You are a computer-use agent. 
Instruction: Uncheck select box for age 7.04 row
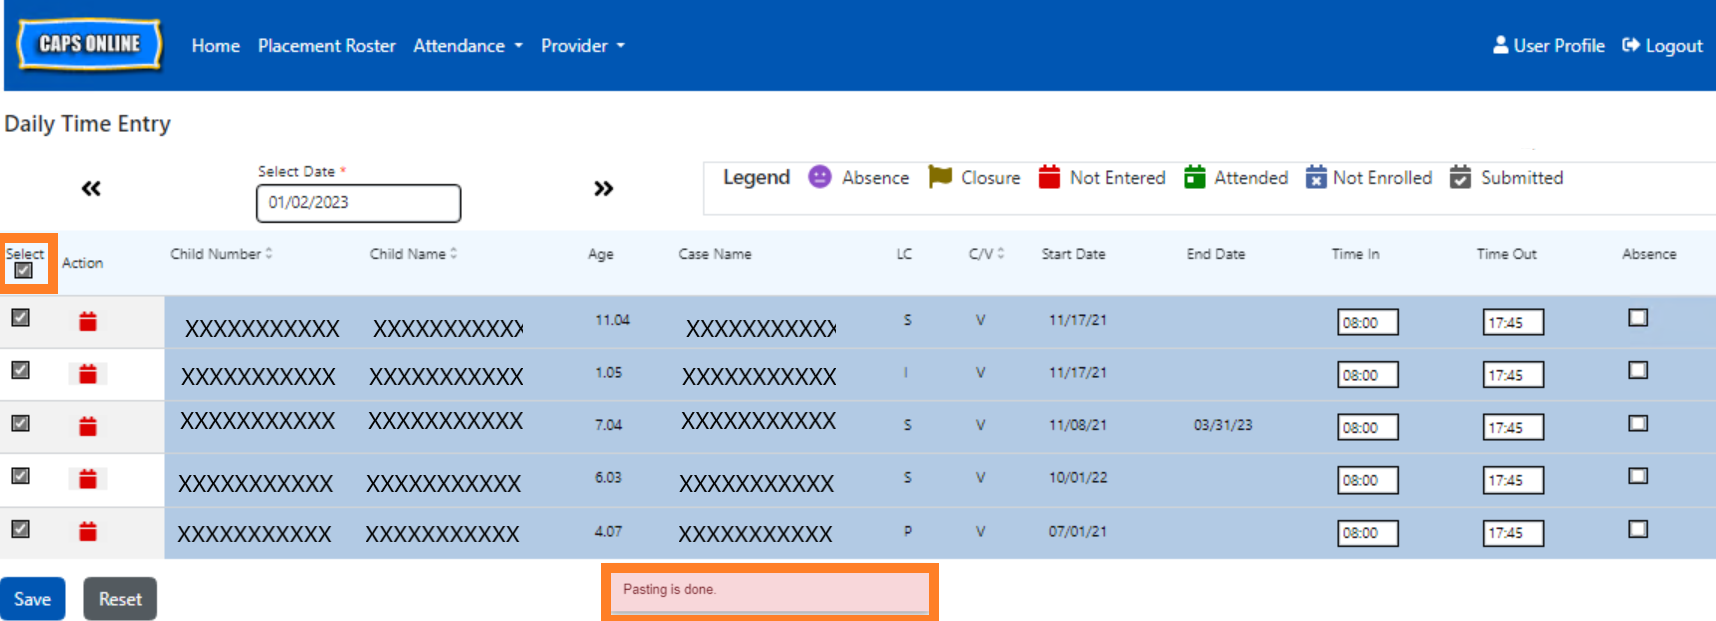coord(20,423)
